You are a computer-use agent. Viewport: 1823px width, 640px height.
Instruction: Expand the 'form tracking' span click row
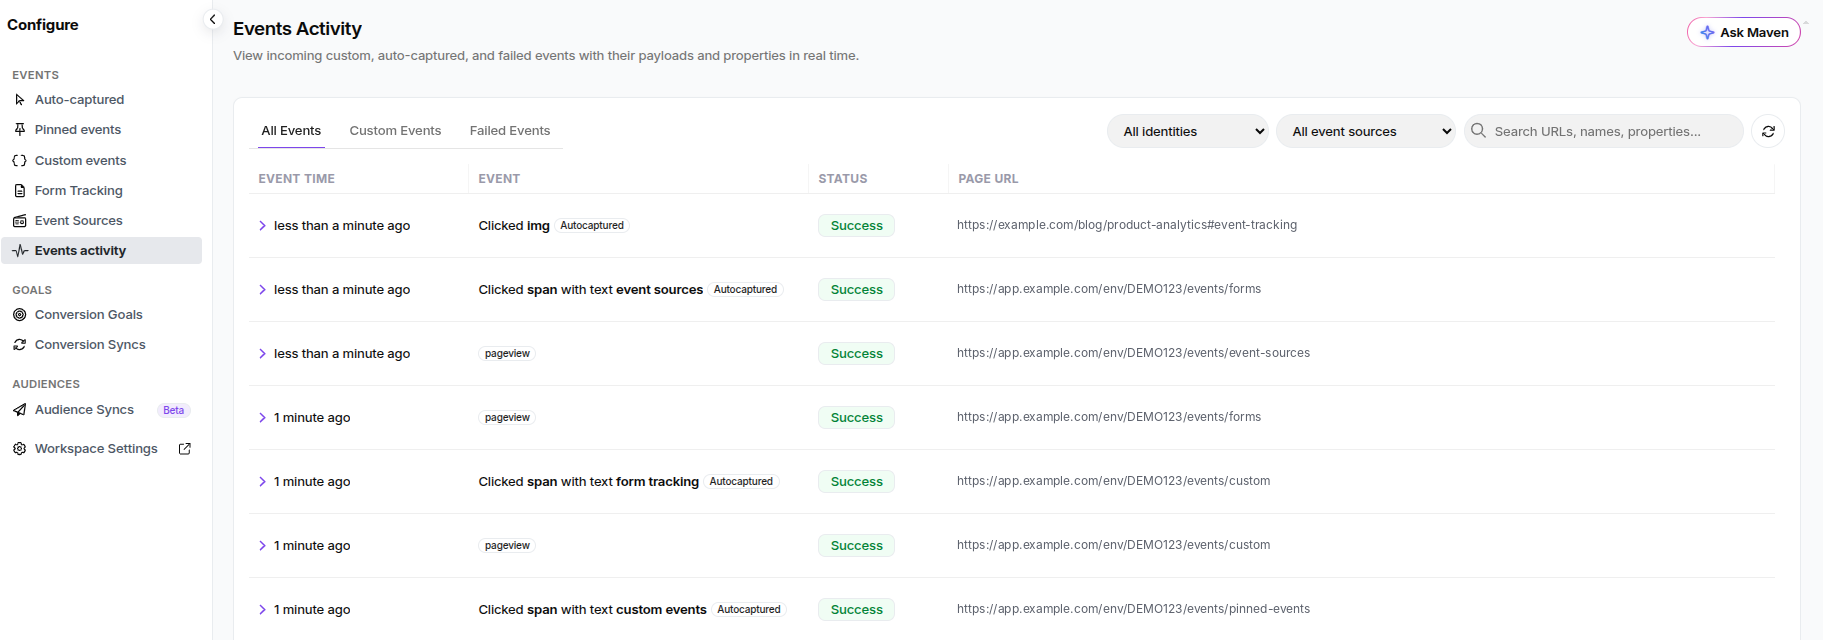[x=262, y=482]
